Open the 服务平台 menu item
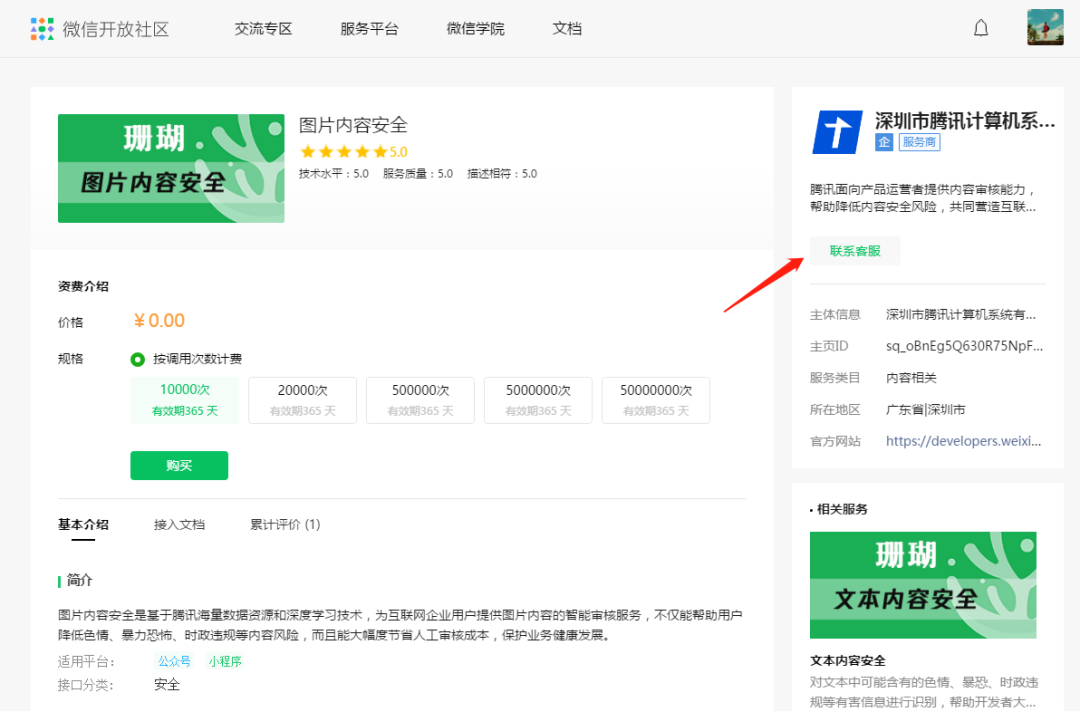 point(369,29)
